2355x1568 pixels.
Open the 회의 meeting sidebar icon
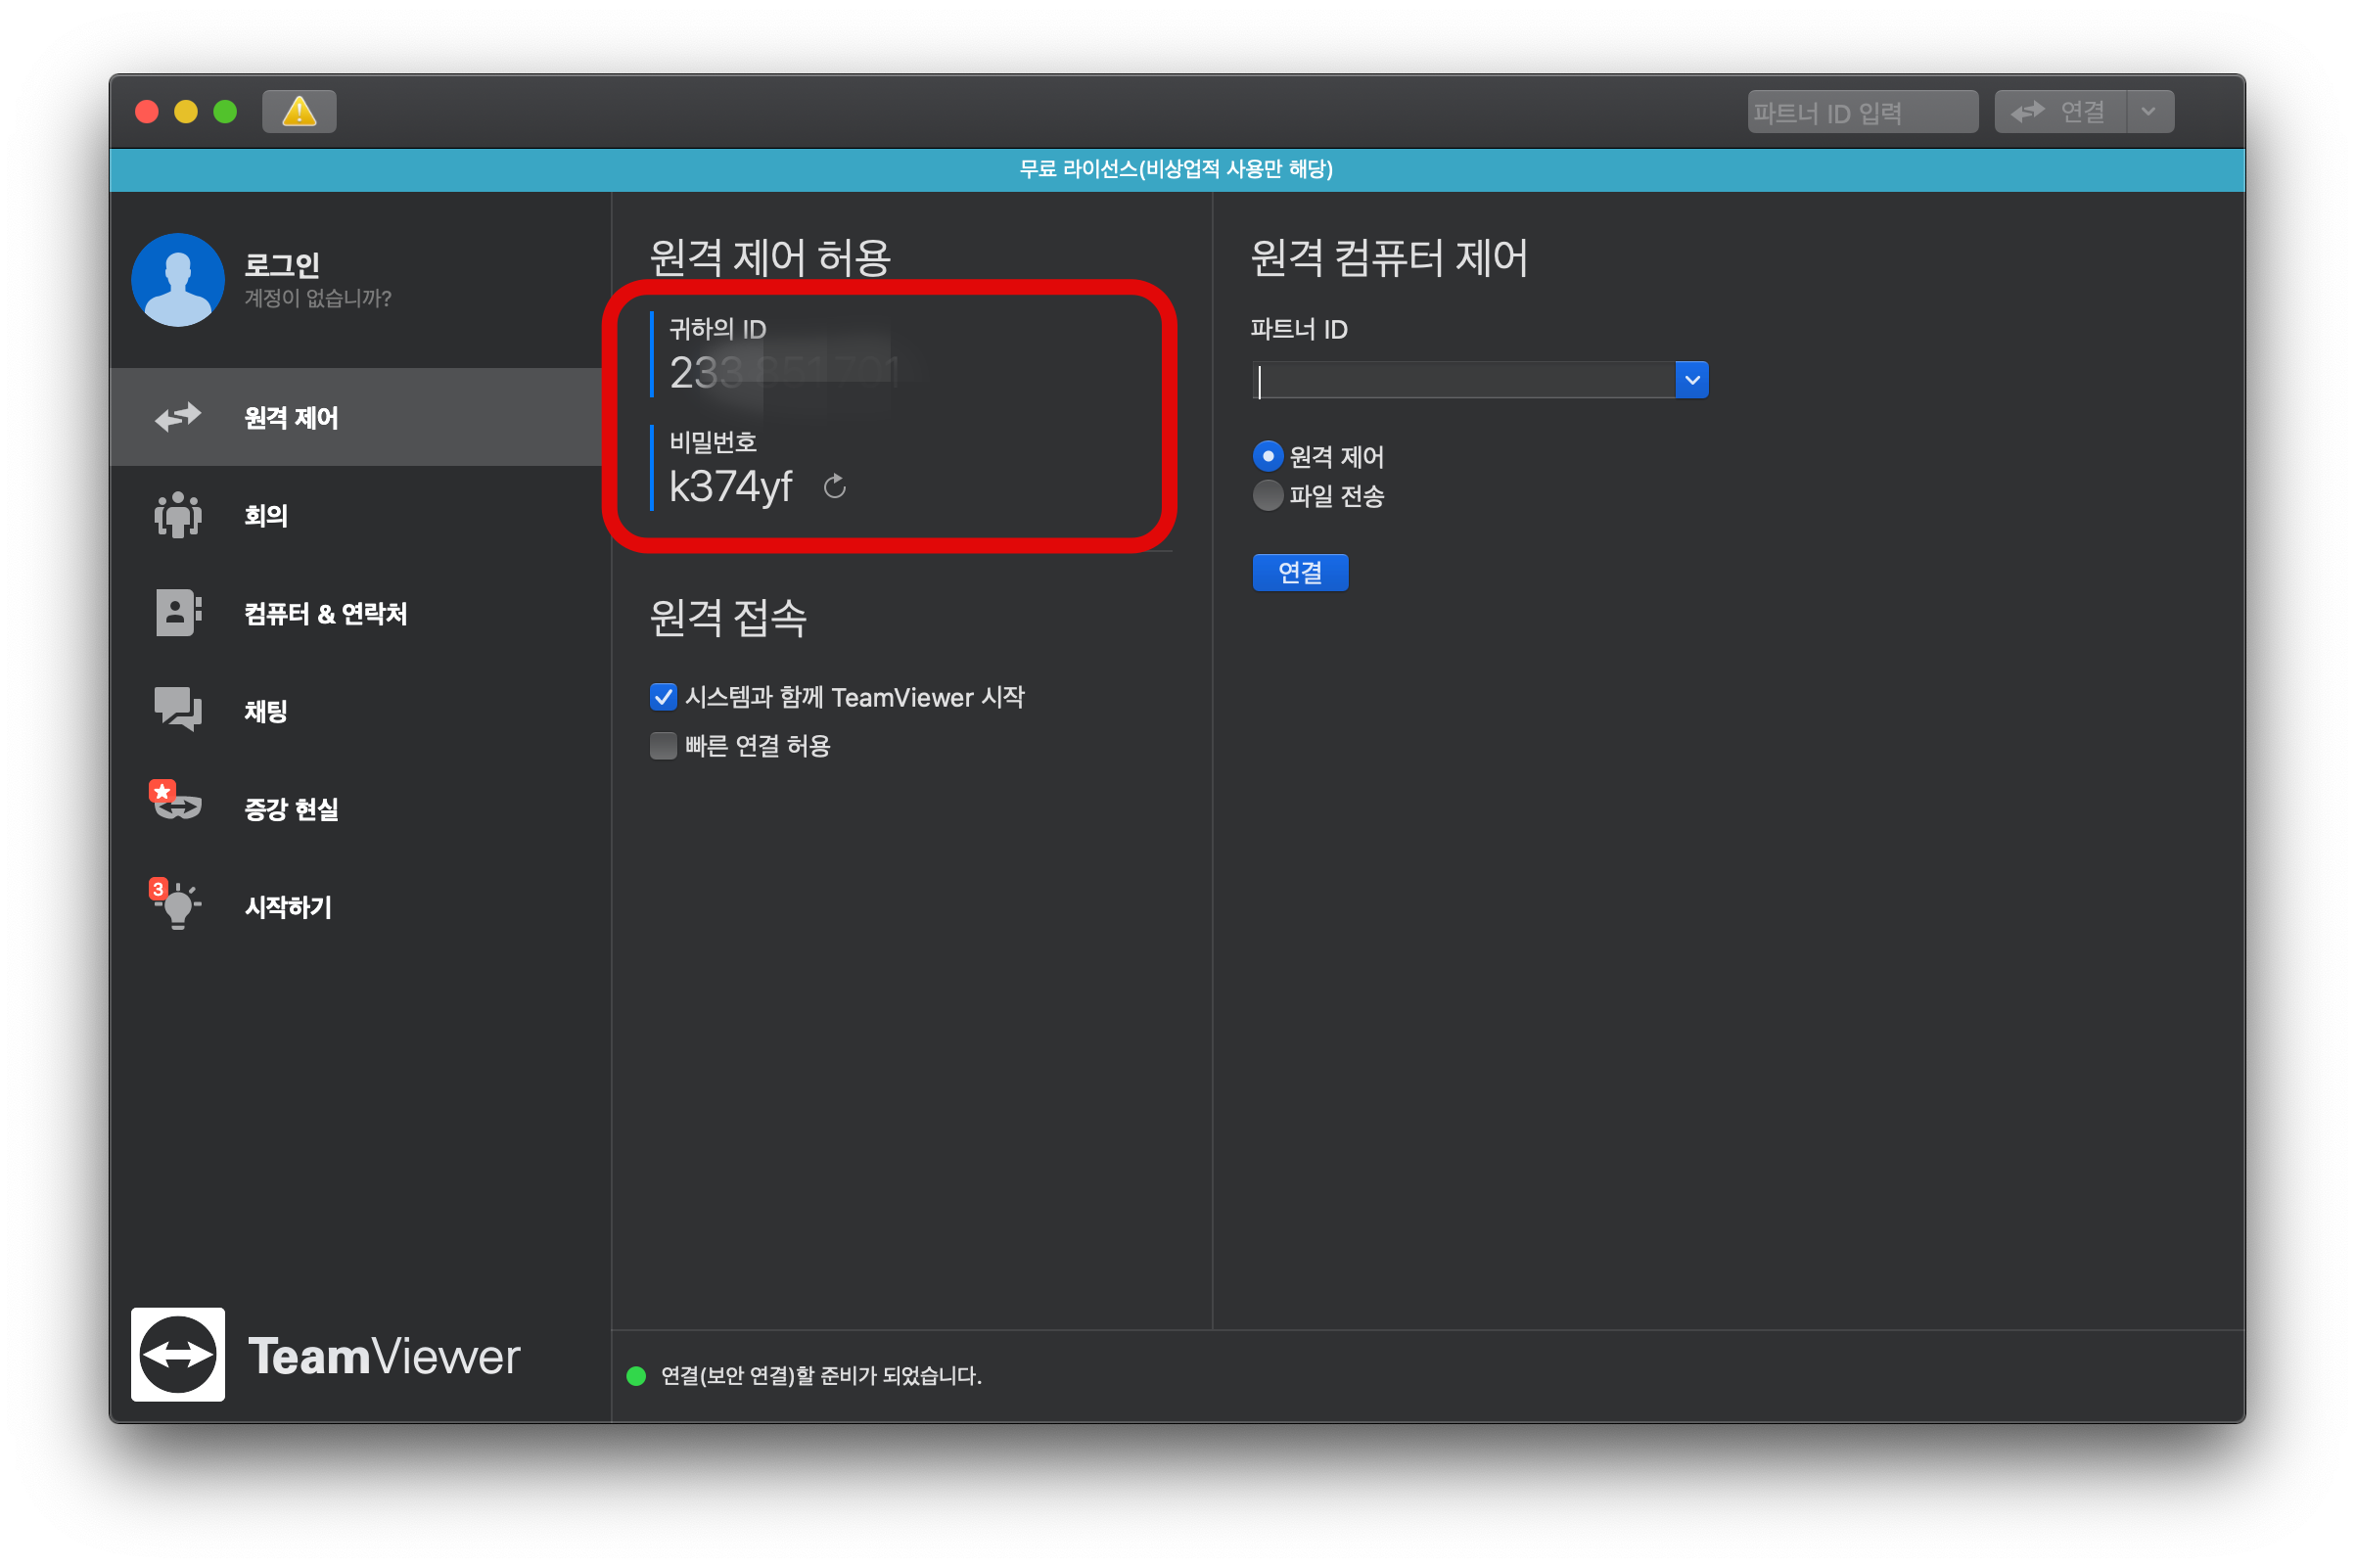pyautogui.click(x=178, y=515)
